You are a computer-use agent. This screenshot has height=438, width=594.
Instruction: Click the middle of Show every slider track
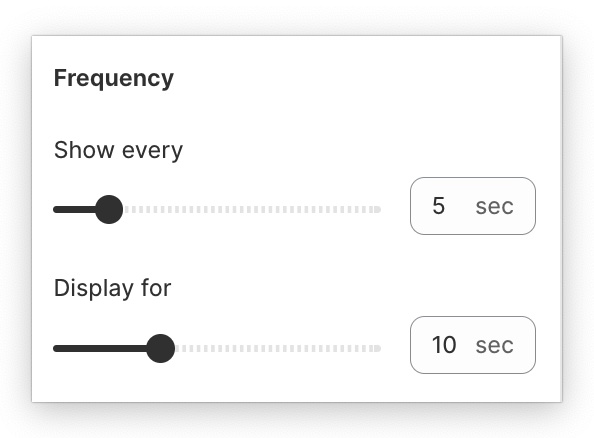point(217,210)
